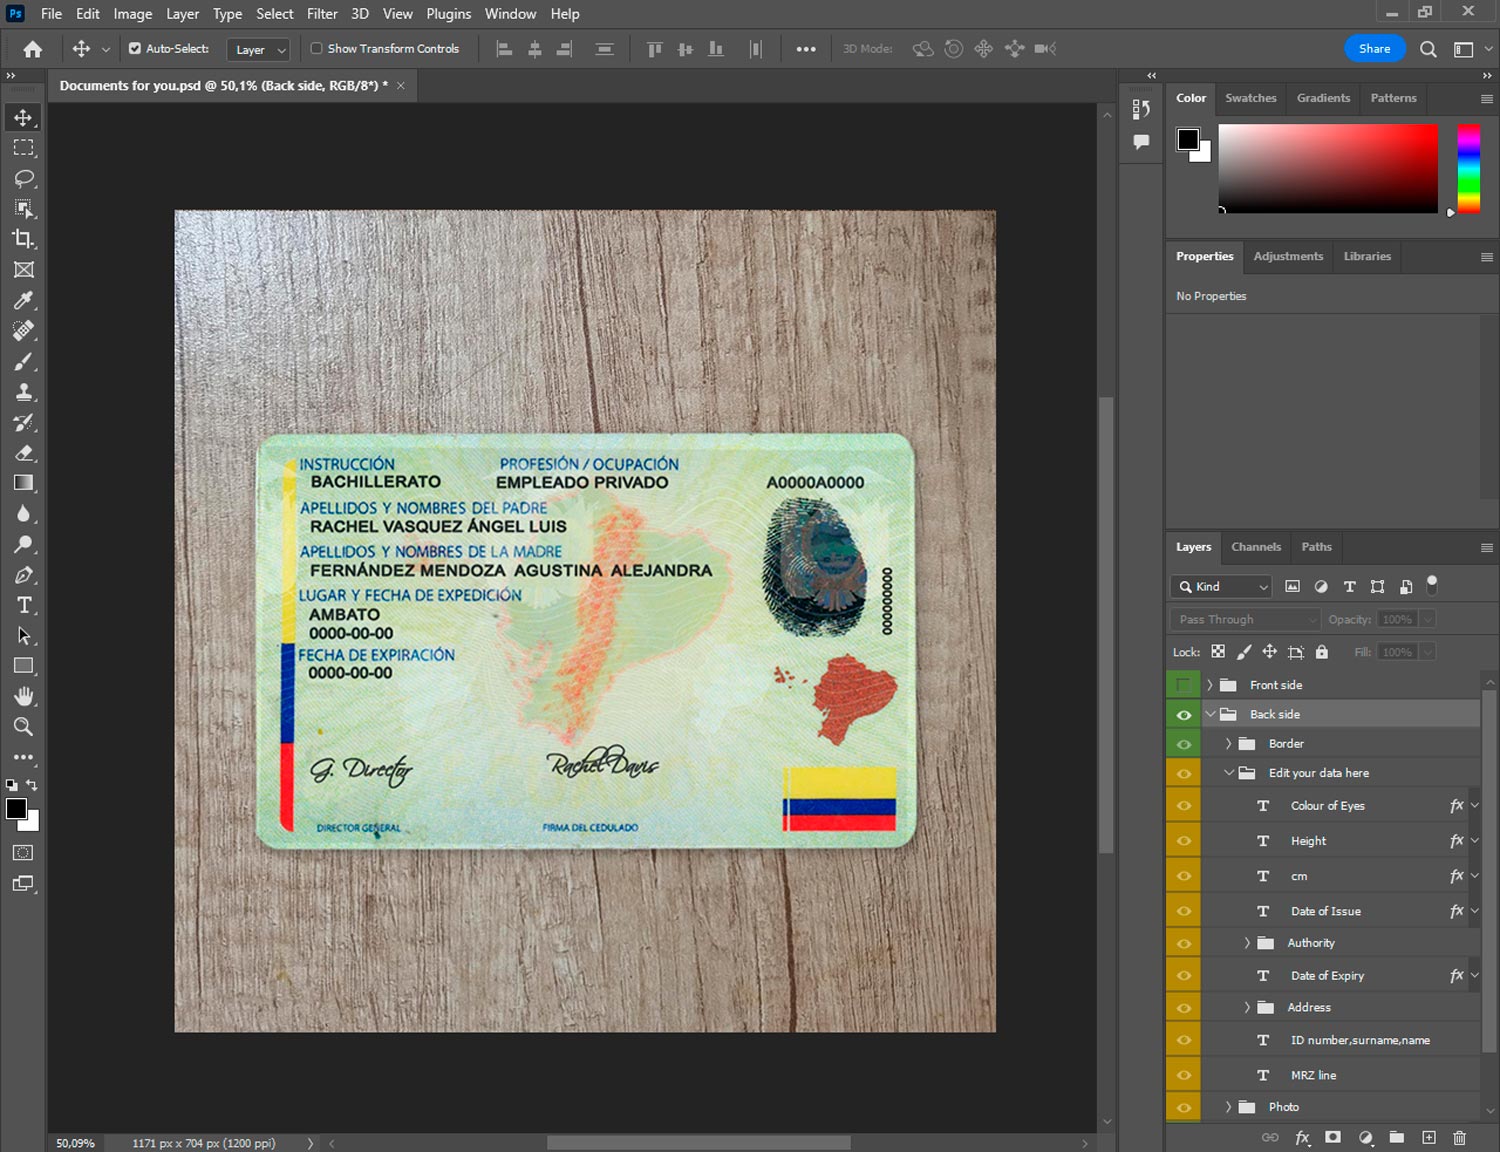This screenshot has width=1500, height=1152.
Task: Expand the Front side group
Action: point(1210,685)
